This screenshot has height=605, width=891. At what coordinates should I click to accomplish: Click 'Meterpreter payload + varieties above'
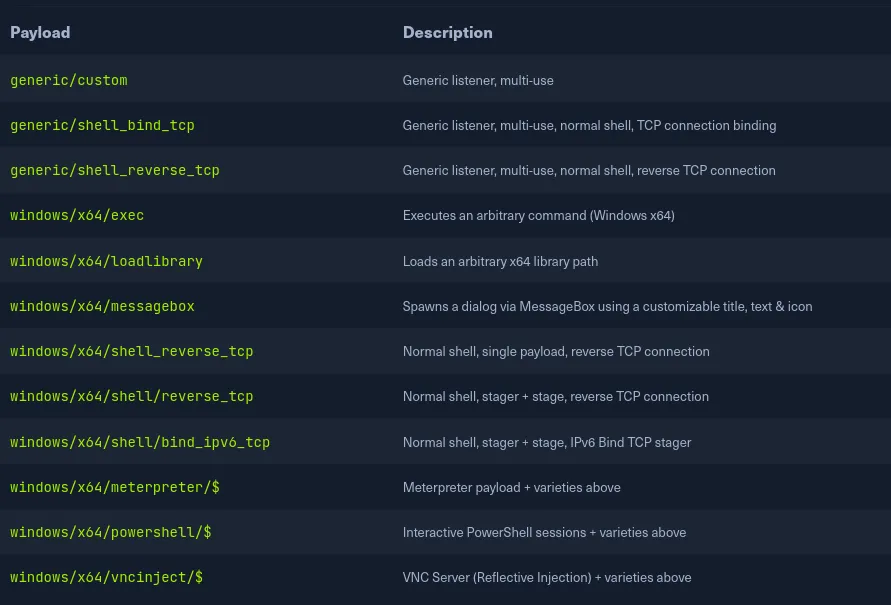(x=511, y=487)
